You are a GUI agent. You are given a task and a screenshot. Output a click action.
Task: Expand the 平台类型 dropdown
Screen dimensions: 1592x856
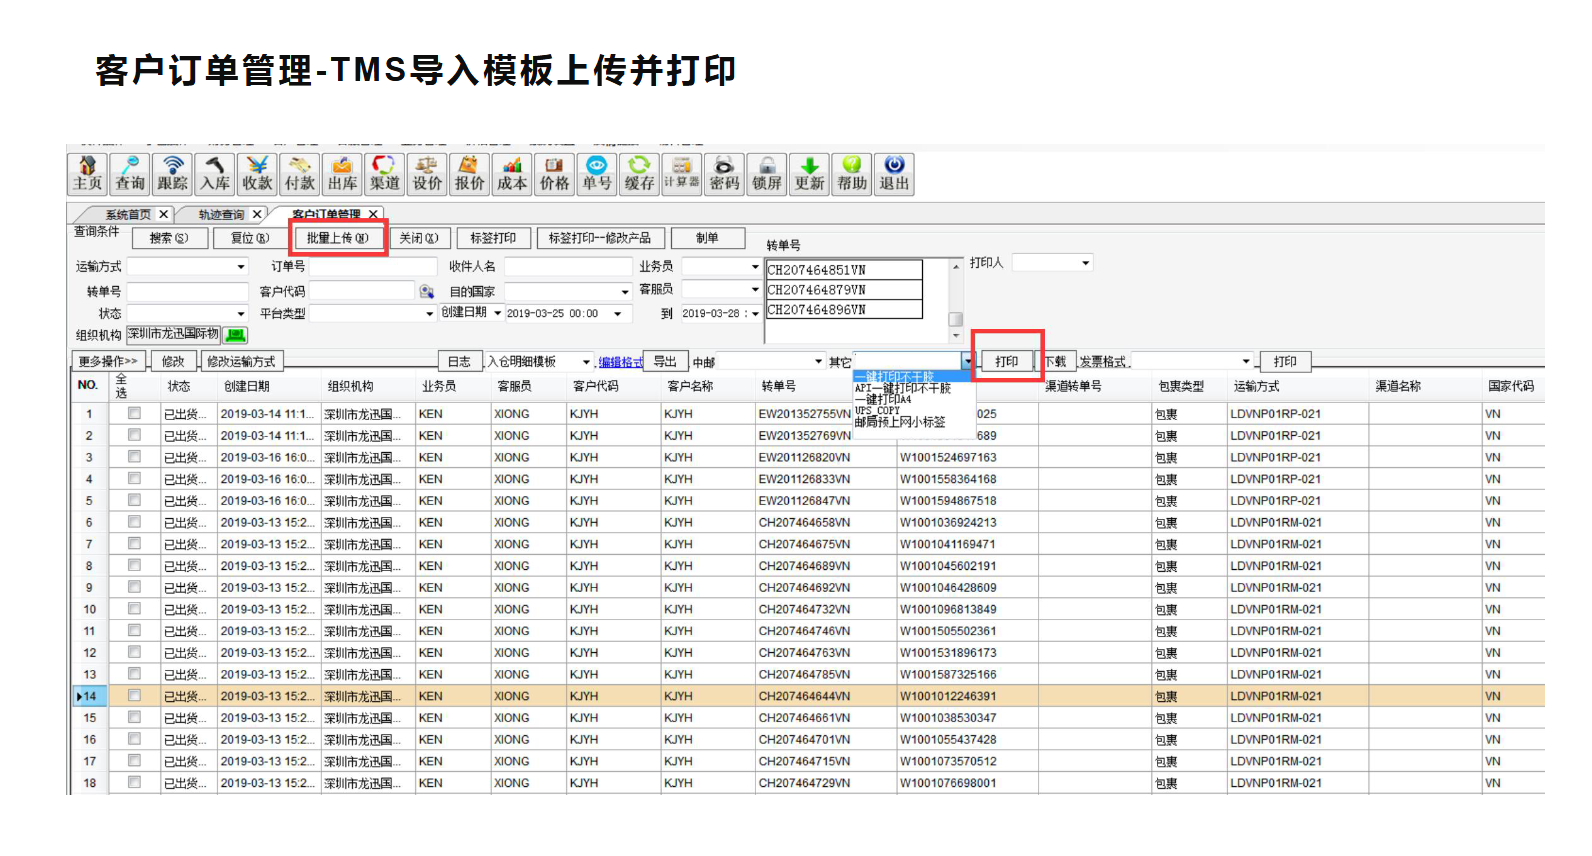pyautogui.click(x=430, y=314)
